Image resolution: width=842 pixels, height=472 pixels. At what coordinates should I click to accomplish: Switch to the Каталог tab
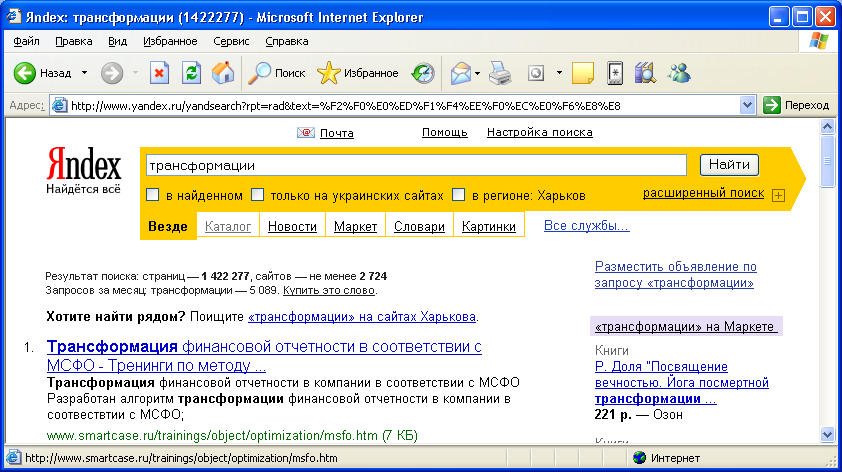pyautogui.click(x=228, y=227)
